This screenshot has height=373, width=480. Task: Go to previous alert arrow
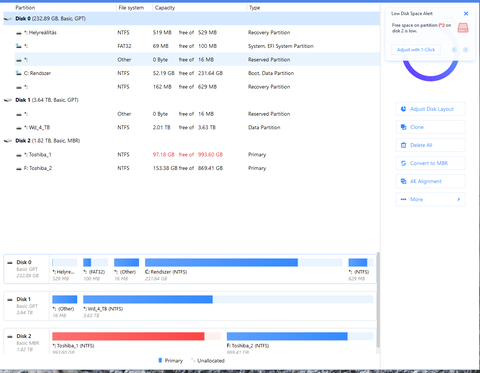click(x=454, y=50)
